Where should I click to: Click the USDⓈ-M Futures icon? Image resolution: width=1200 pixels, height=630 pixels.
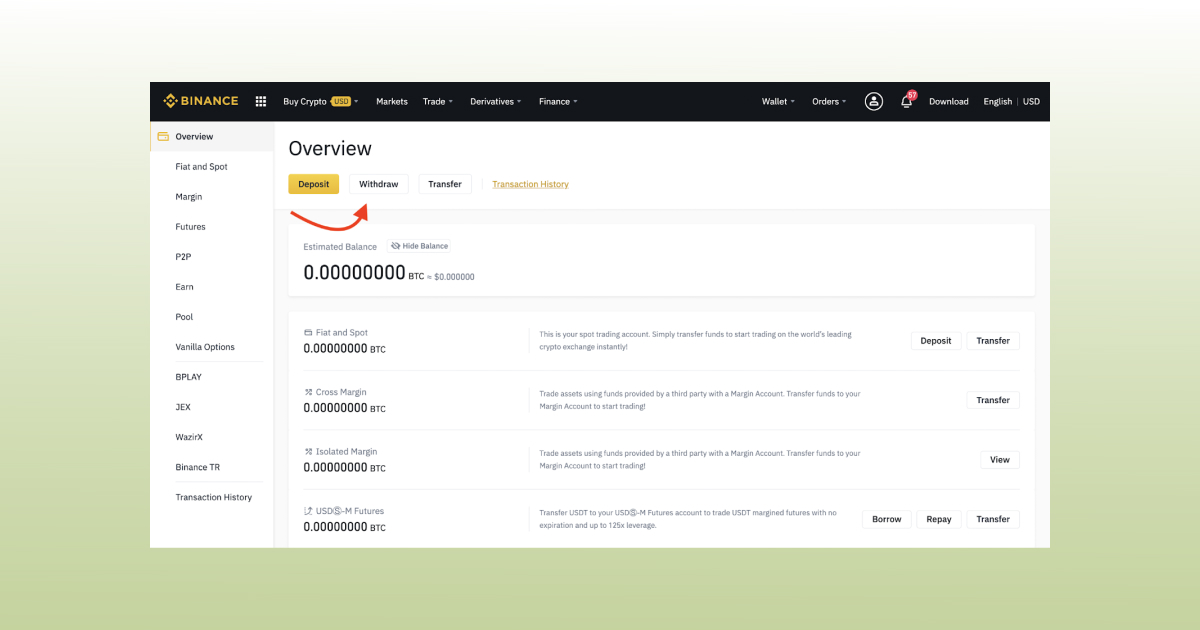click(308, 511)
